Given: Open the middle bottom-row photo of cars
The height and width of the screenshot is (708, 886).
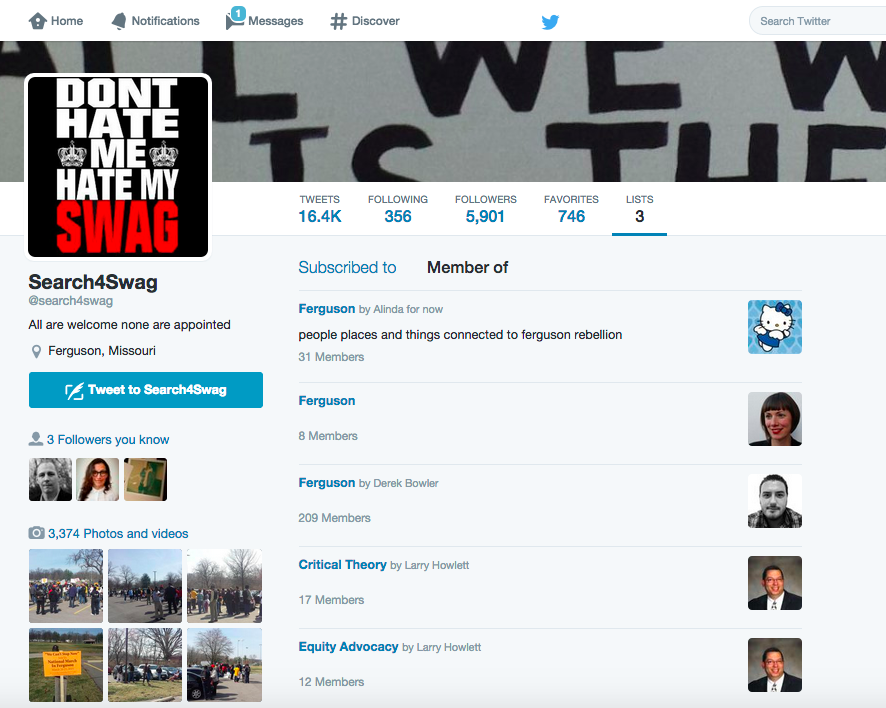Looking at the screenshot, I should pos(145,665).
